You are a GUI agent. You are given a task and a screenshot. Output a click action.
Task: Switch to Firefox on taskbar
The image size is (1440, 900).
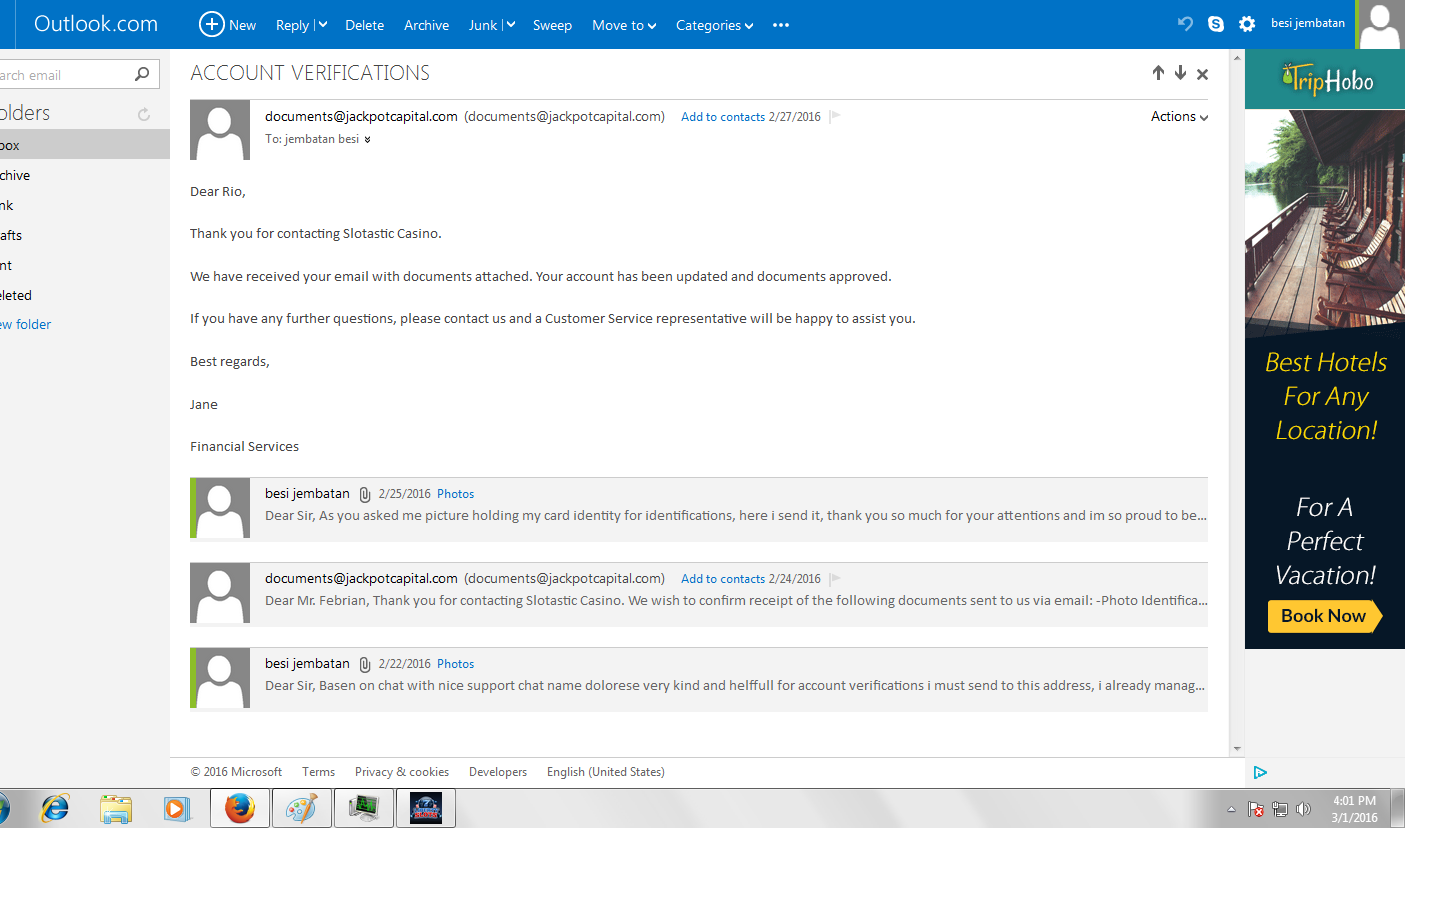(240, 808)
